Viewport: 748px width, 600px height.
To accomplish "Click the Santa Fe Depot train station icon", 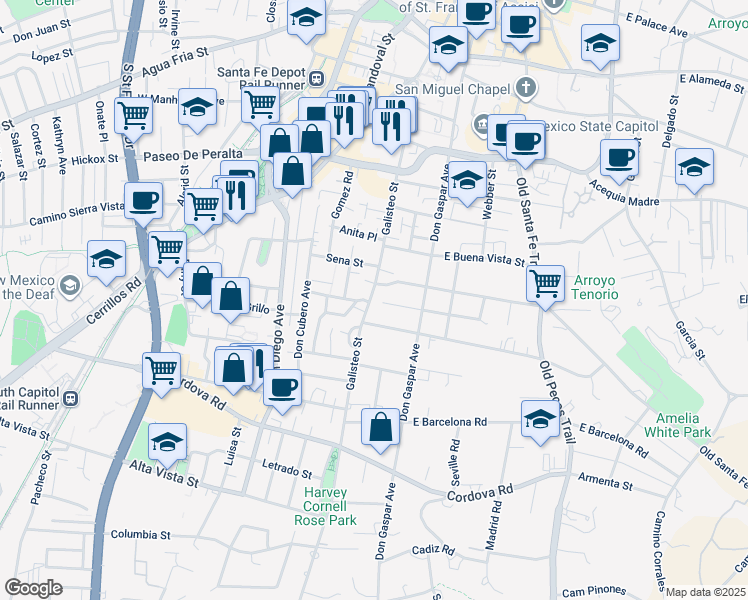I will tap(316, 78).
